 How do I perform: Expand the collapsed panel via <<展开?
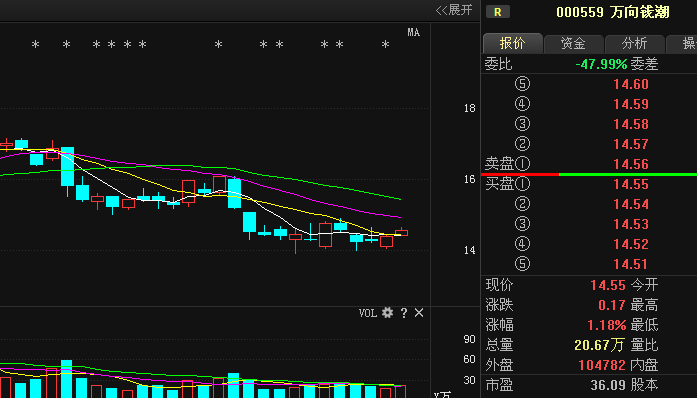click(454, 10)
